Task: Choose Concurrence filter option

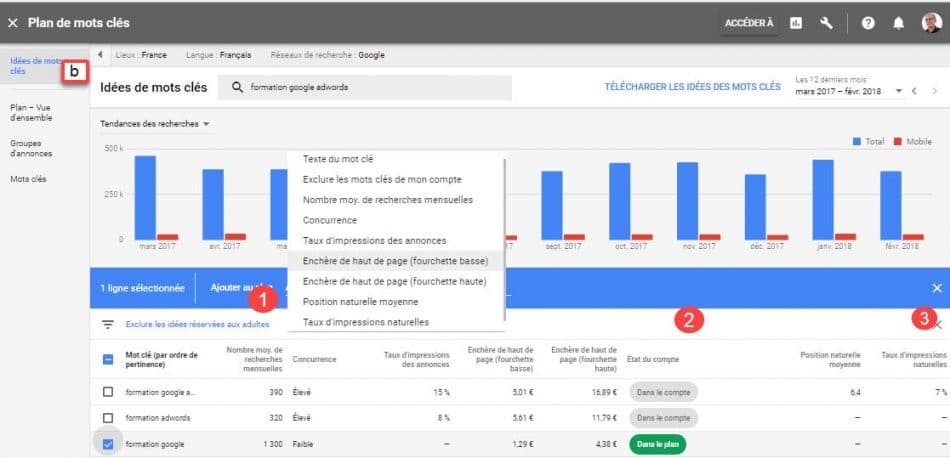Action: click(330, 221)
